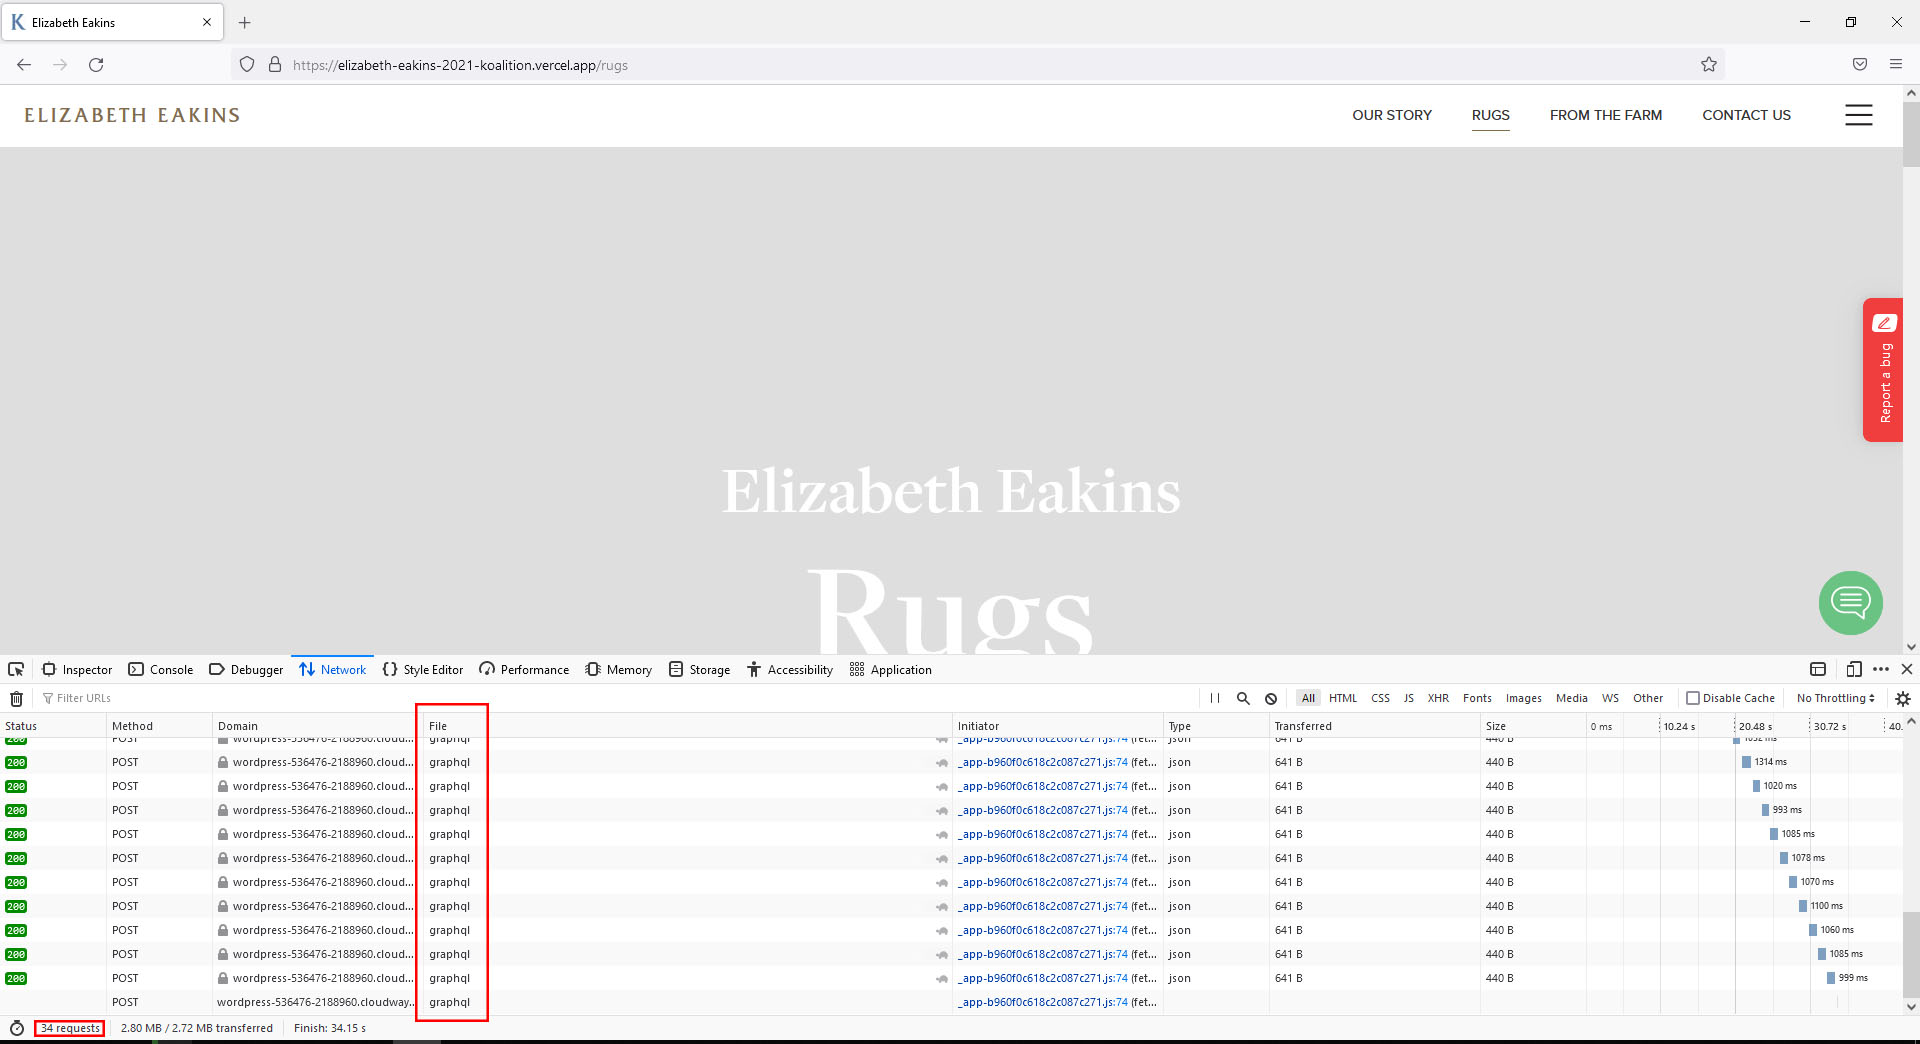Open the Style Editor tab

pos(423,669)
